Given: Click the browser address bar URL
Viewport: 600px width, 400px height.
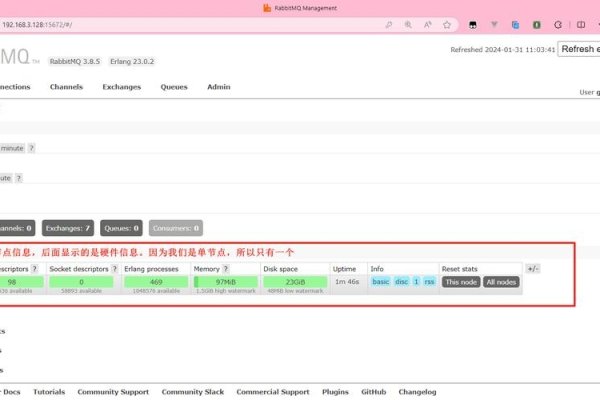Looking at the screenshot, I should click(x=37, y=25).
